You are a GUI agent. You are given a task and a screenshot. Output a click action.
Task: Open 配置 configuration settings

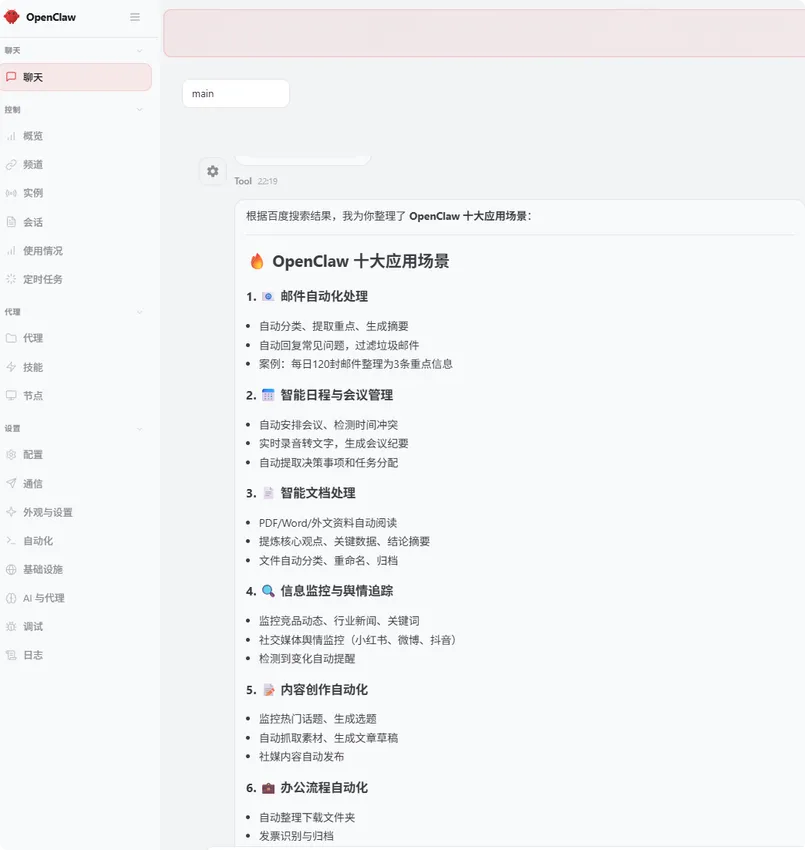76,454
